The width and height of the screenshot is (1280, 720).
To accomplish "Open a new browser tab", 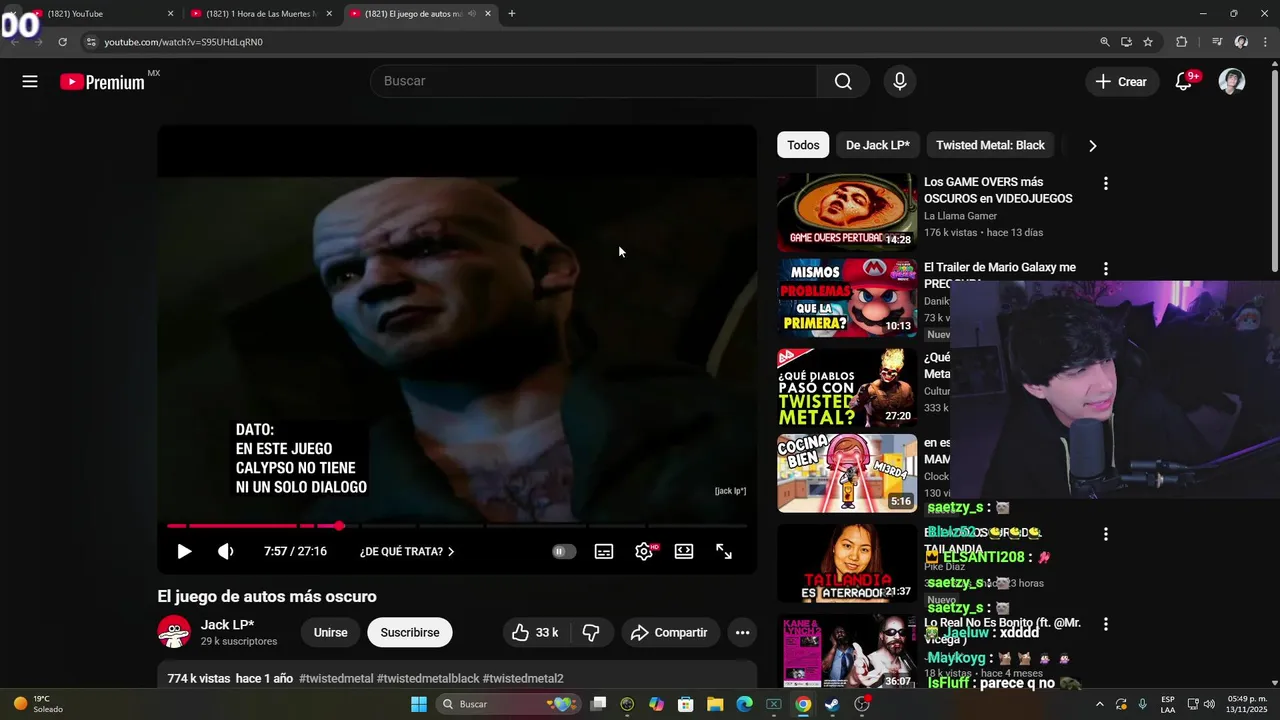I will point(512,14).
